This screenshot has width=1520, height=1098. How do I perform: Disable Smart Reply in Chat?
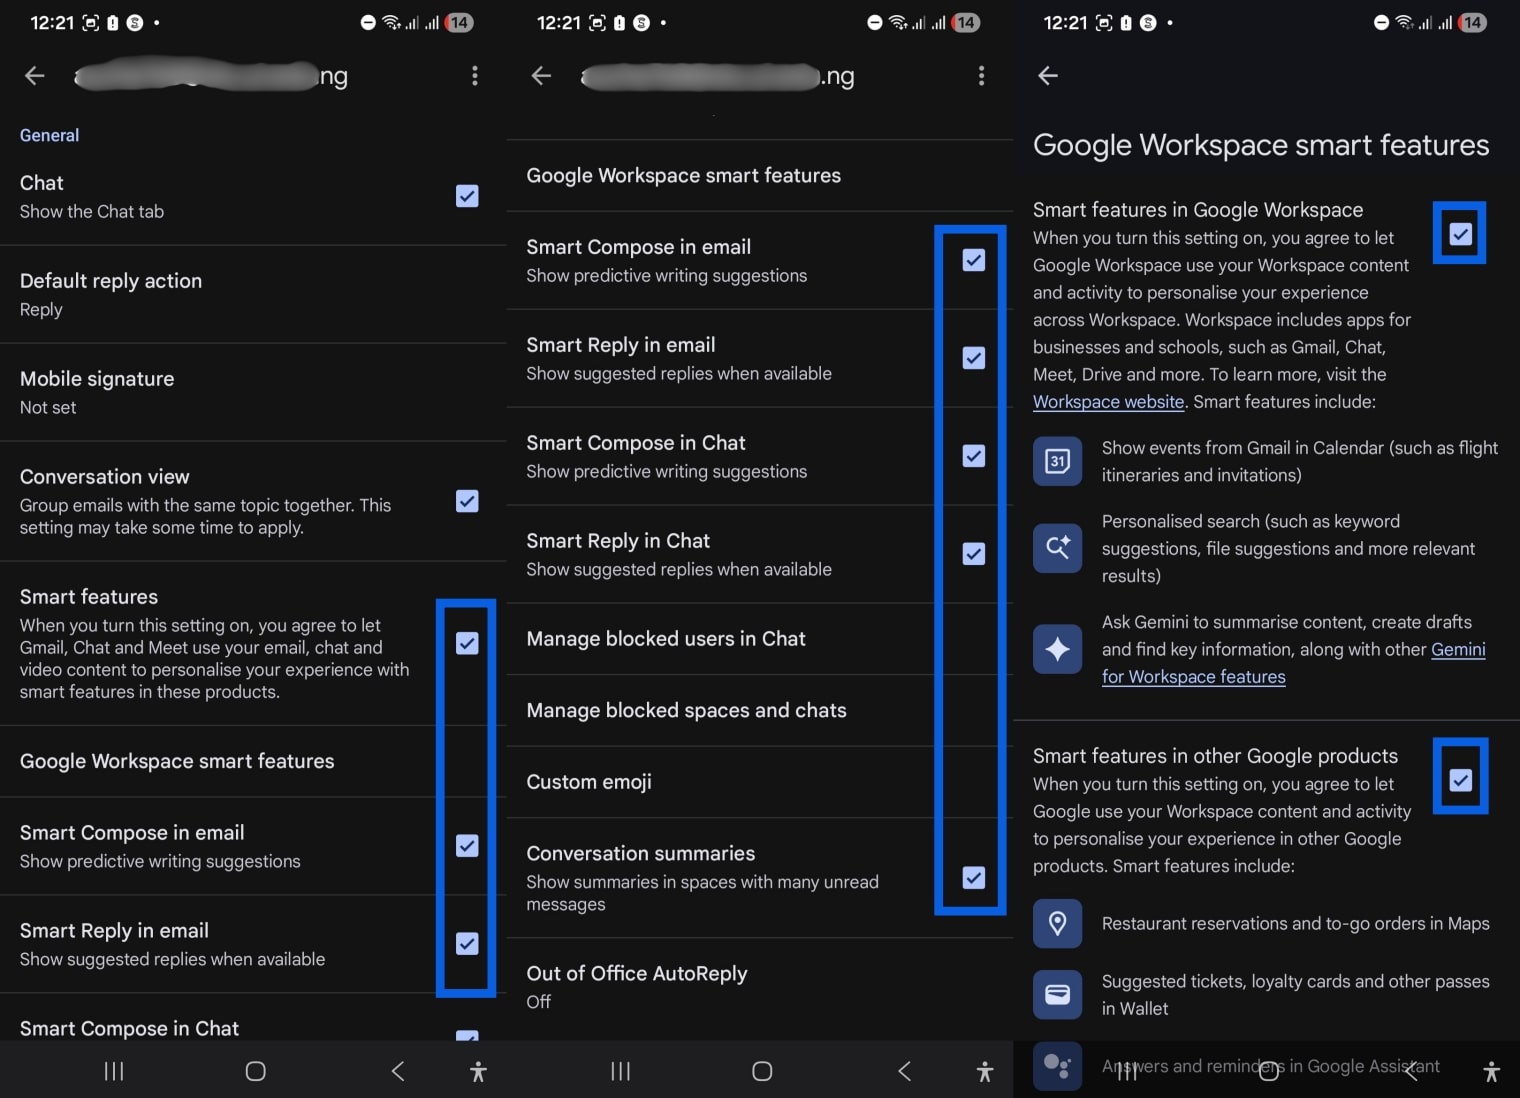point(971,554)
